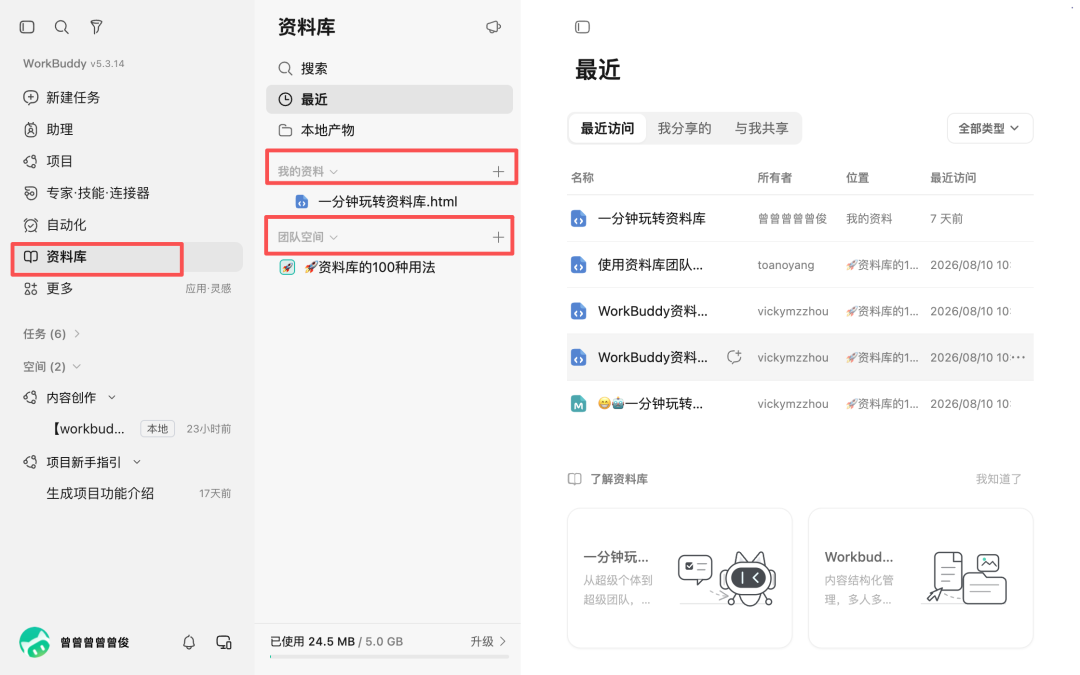Screen dimensions: 1080x675
Task: Toggle the panel icon above the 最近 heading
Action: coord(582,27)
